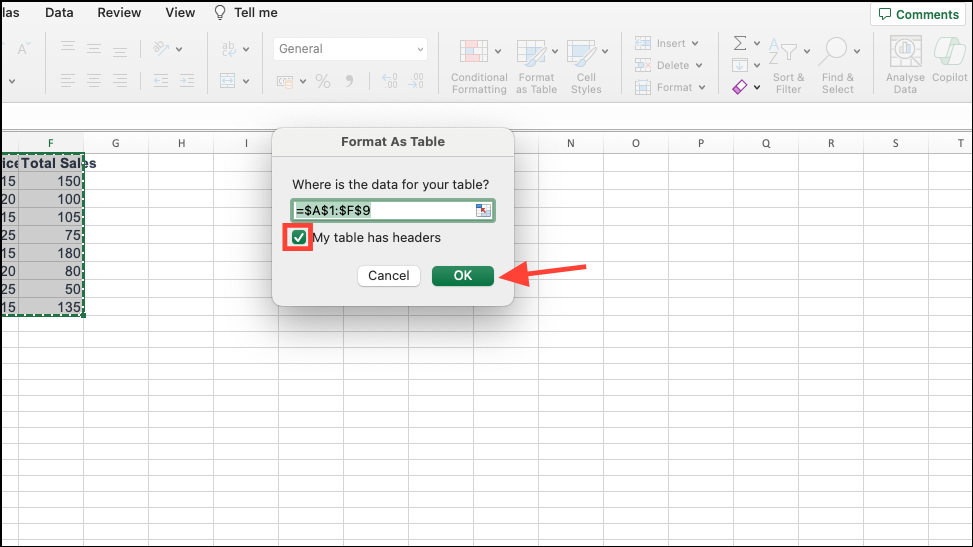The width and height of the screenshot is (973, 547).
Task: Click the cell showing 135
Action: (51, 307)
